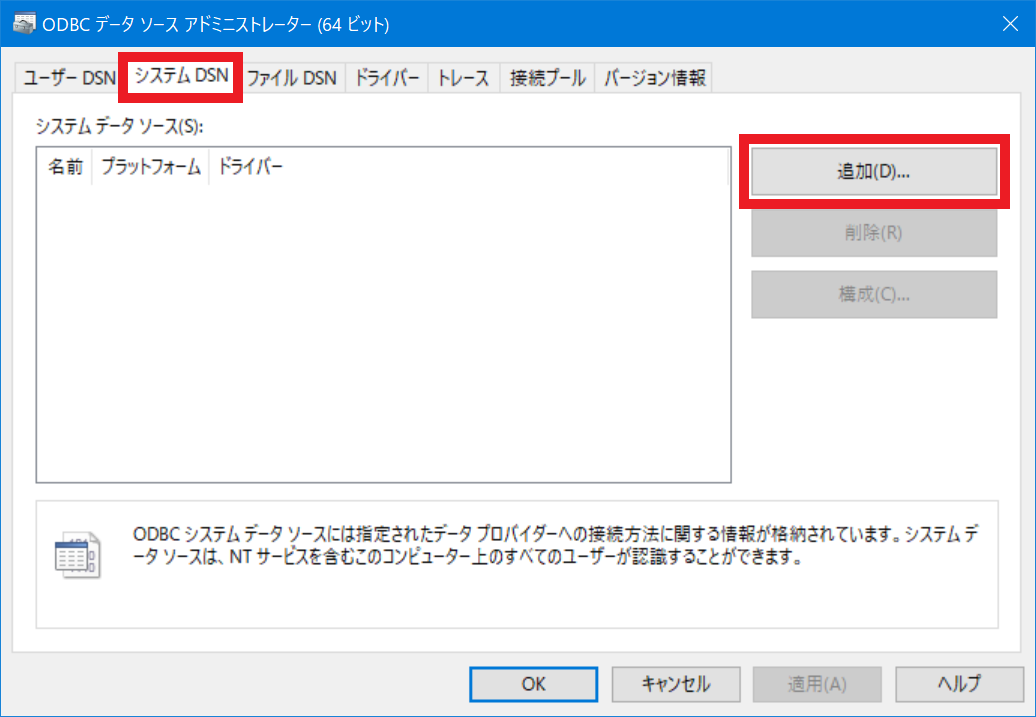The height and width of the screenshot is (717, 1036).
Task: Click the ODBC システム データ ソース description text
Action: click(x=555, y=545)
